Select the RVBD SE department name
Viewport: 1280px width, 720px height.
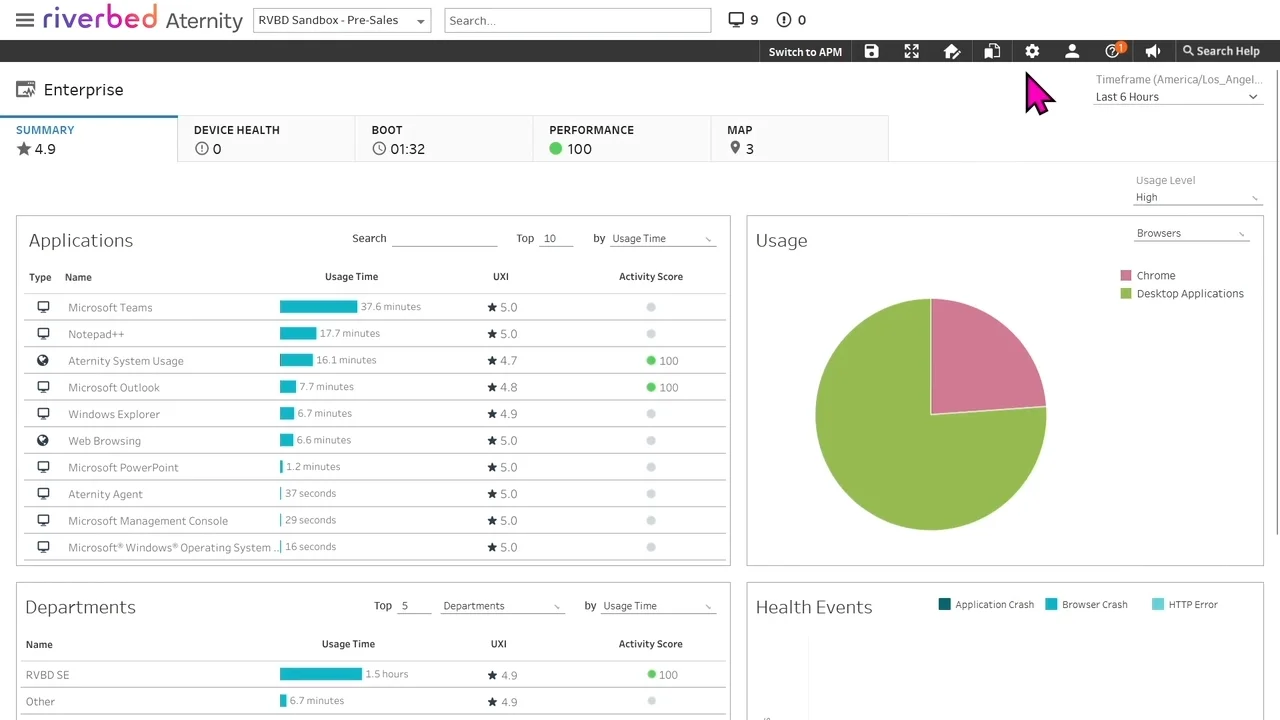[48, 675]
